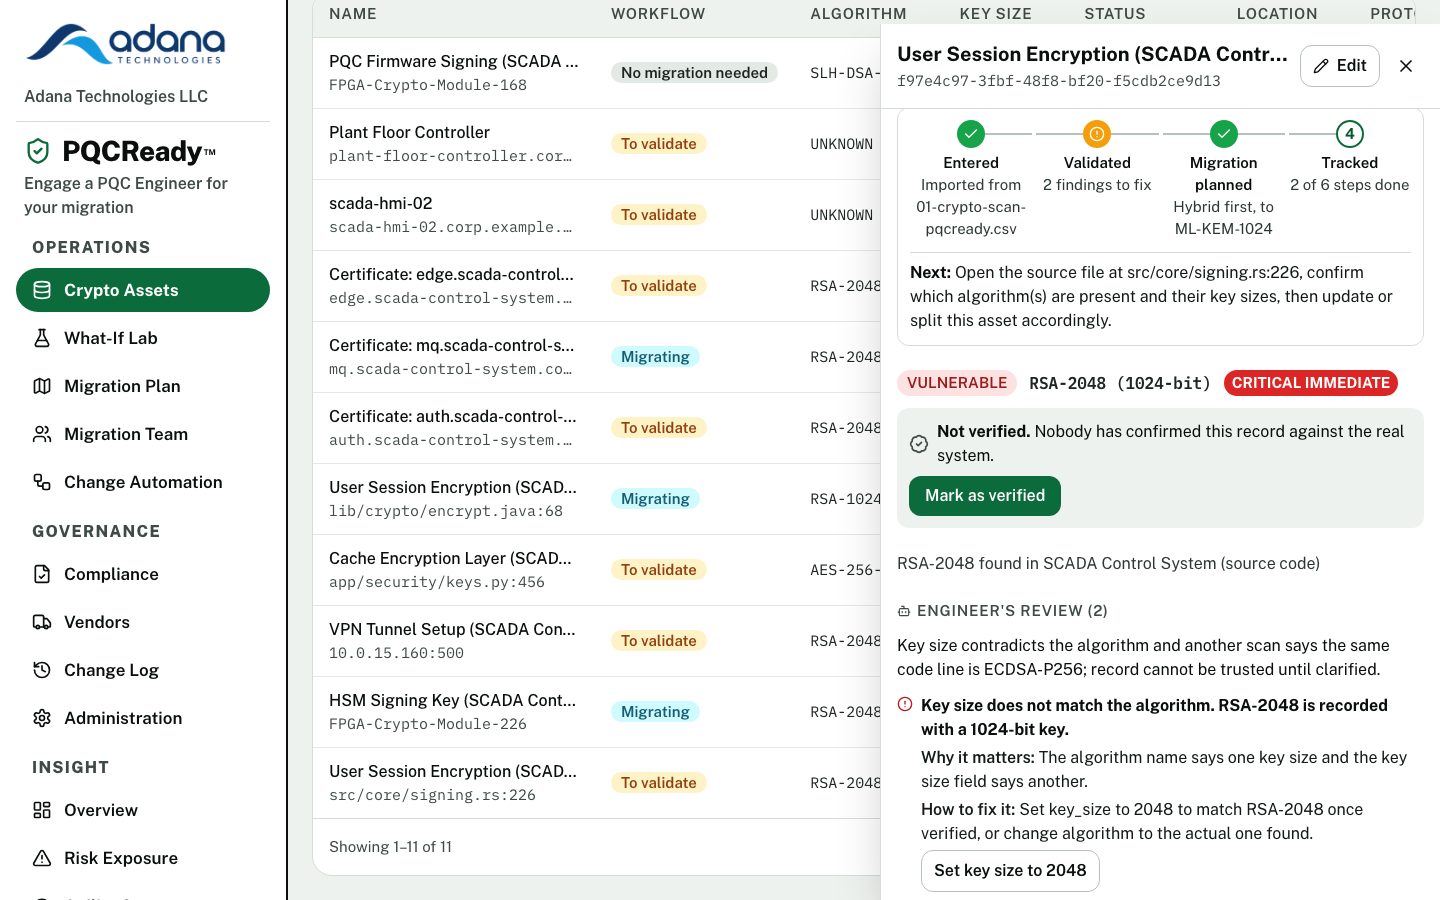Click Set key size to 2048
The image size is (1440, 900).
tap(1010, 871)
